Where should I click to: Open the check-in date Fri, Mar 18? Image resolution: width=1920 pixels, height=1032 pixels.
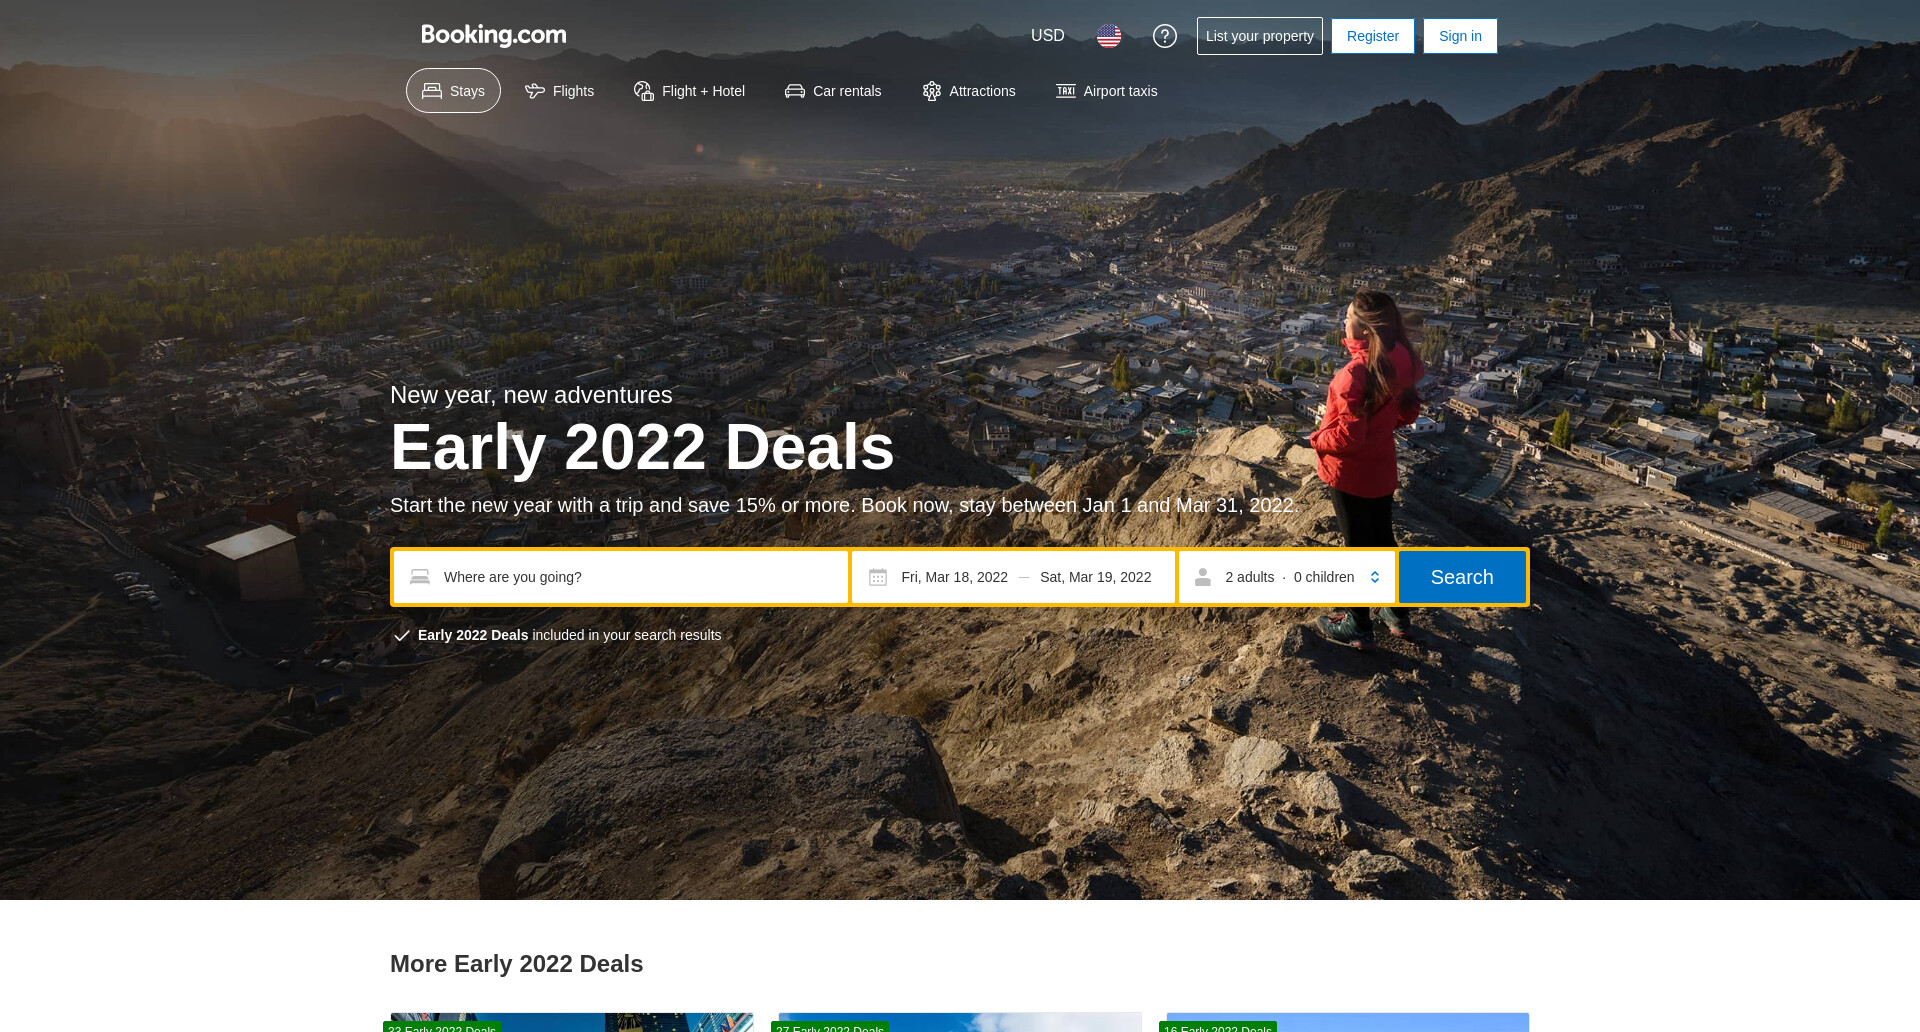[x=954, y=577]
